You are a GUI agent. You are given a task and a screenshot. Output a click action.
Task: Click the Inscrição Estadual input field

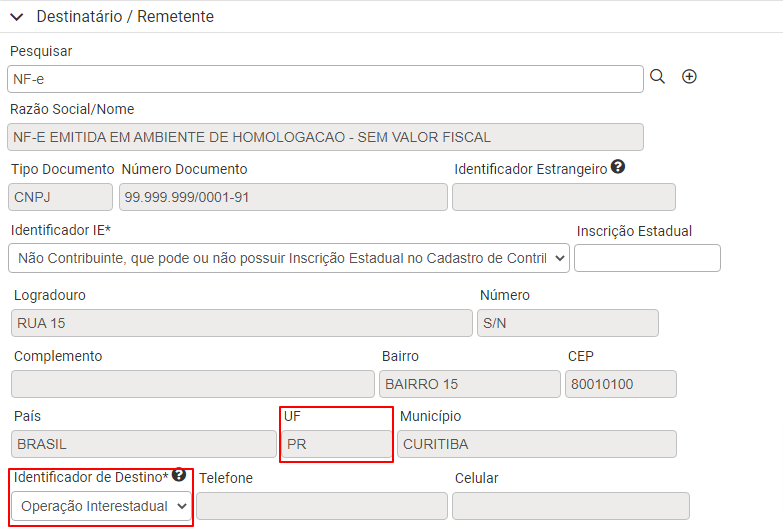click(647, 258)
